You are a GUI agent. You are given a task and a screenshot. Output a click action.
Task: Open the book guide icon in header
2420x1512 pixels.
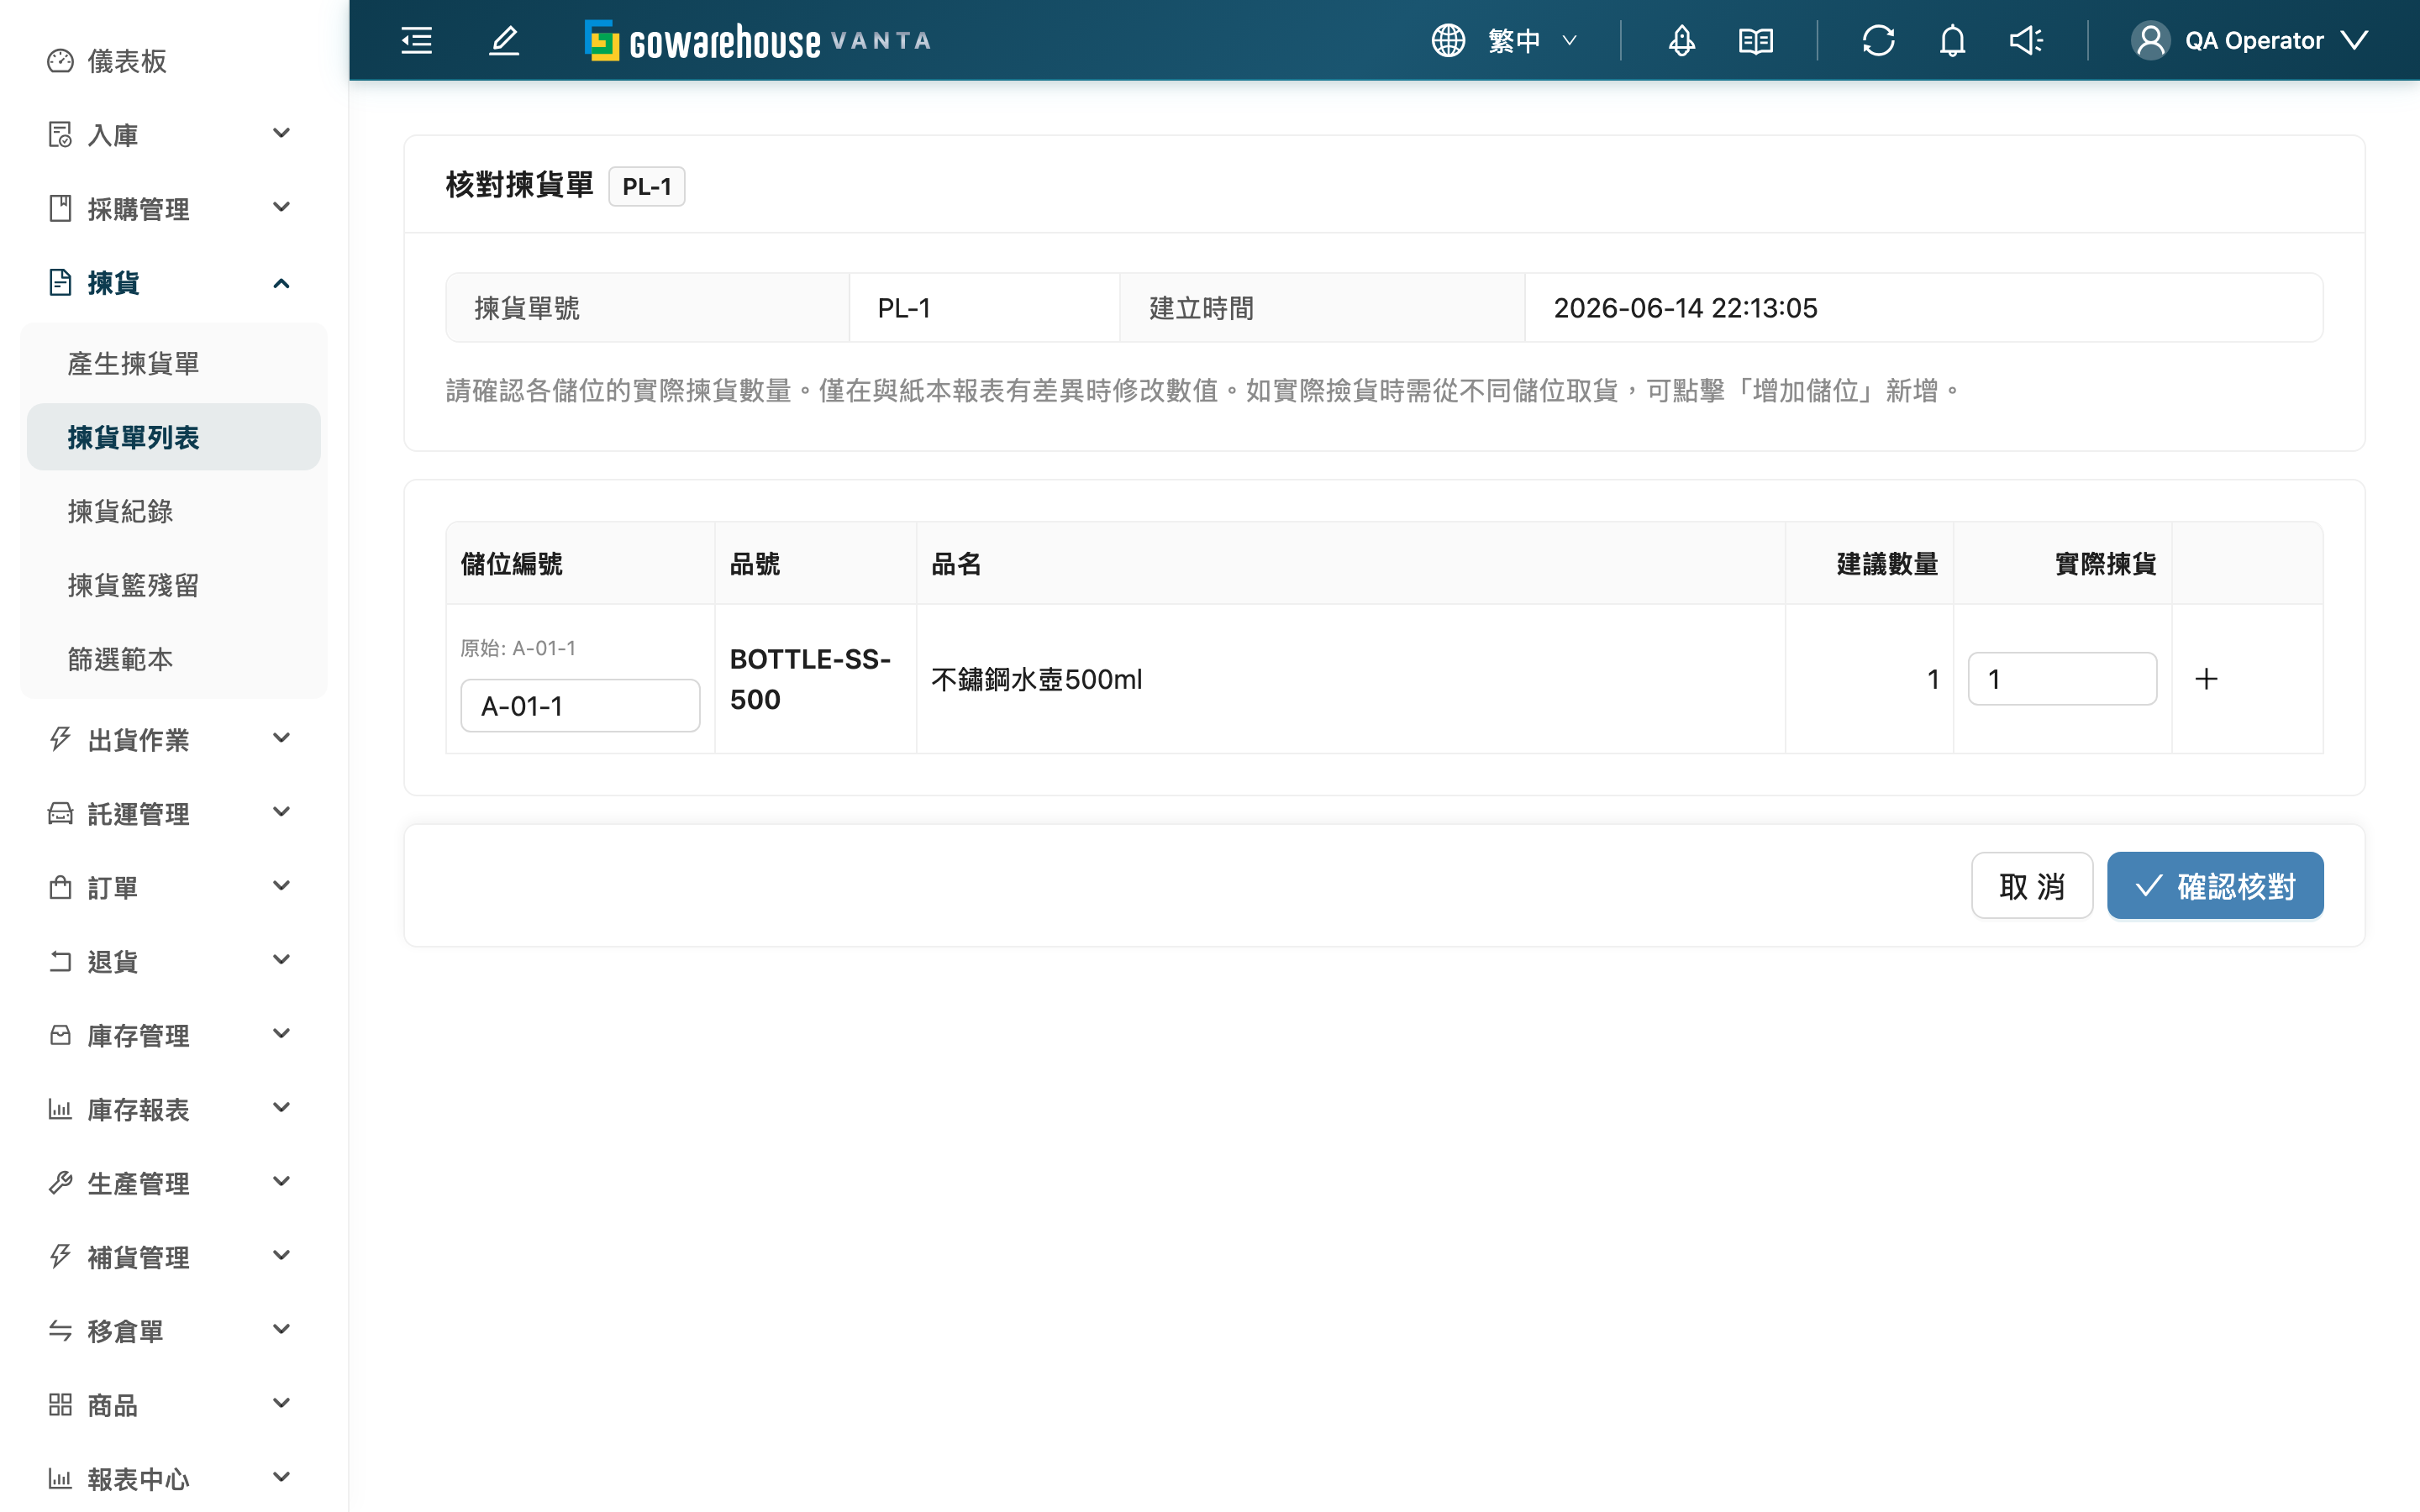pyautogui.click(x=1755, y=41)
